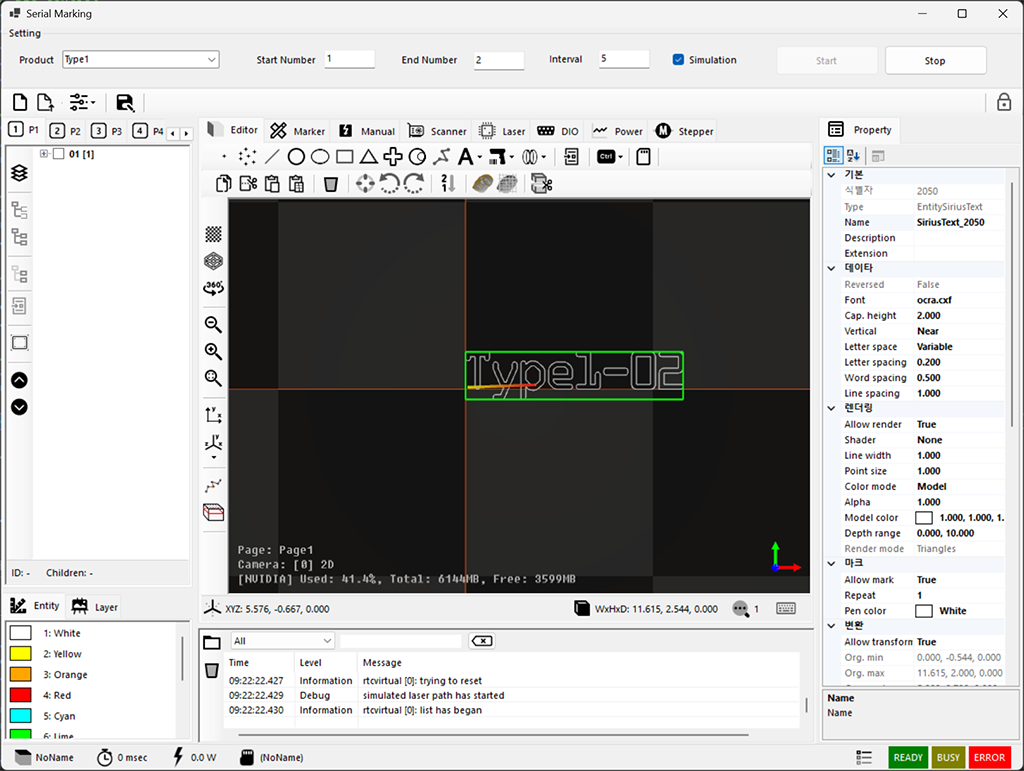This screenshot has width=1024, height=771.
Task: Open the Product dropdown showing Type1
Action: pos(140,60)
